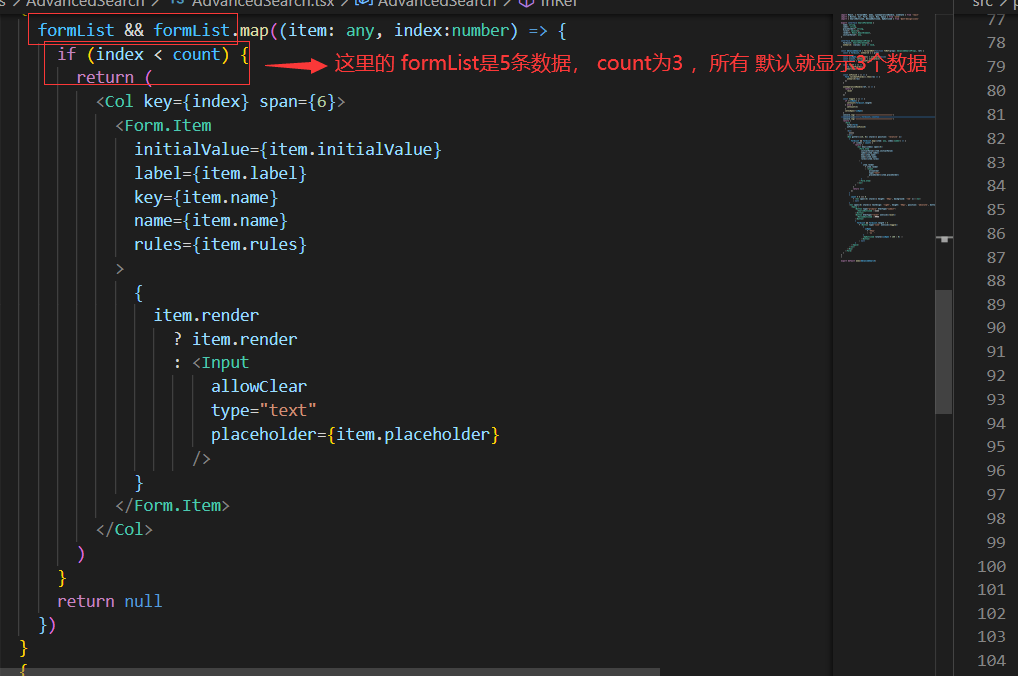Click line number 79 in right editor
Image resolution: width=1018 pixels, height=676 pixels.
pyautogui.click(x=996, y=67)
